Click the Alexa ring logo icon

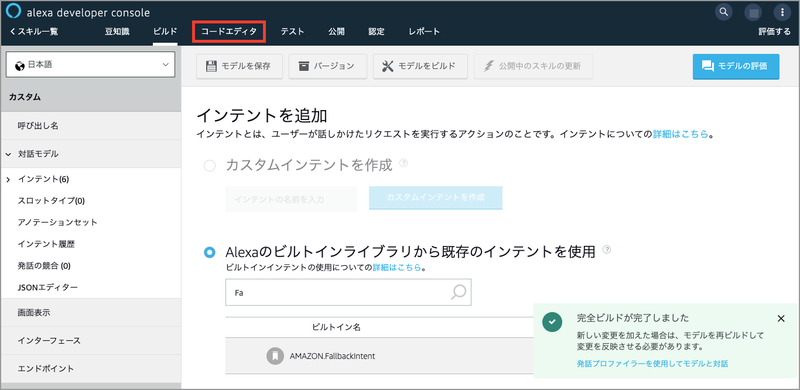13,11
